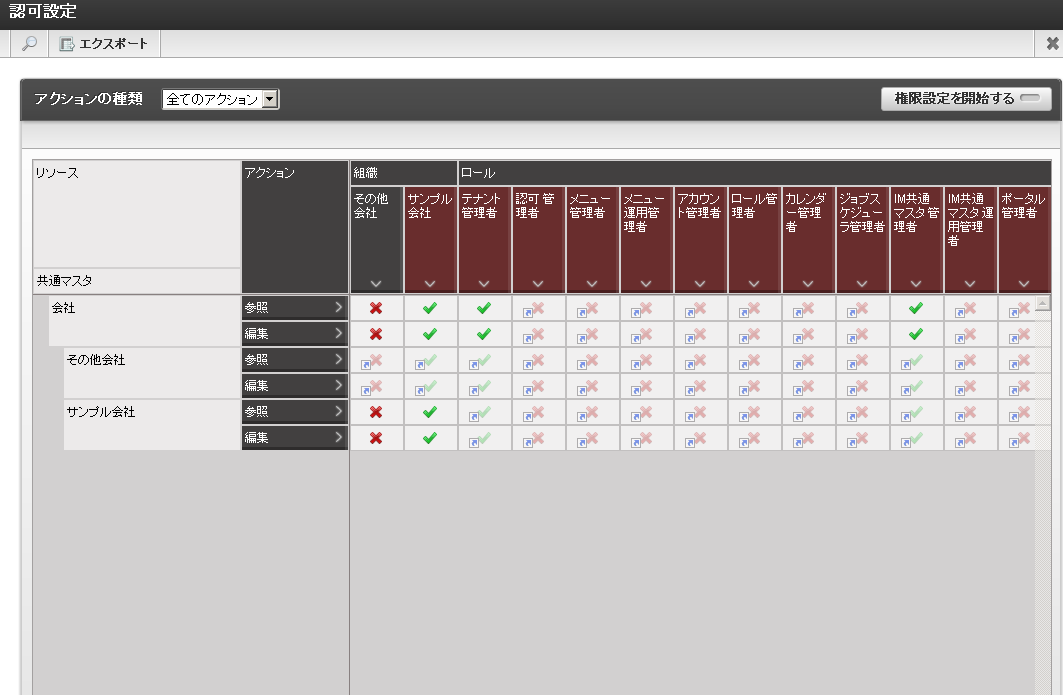
Task: Click inherited allow icon for その他会社 参照 サンプル会社 column
Action: click(x=426, y=361)
